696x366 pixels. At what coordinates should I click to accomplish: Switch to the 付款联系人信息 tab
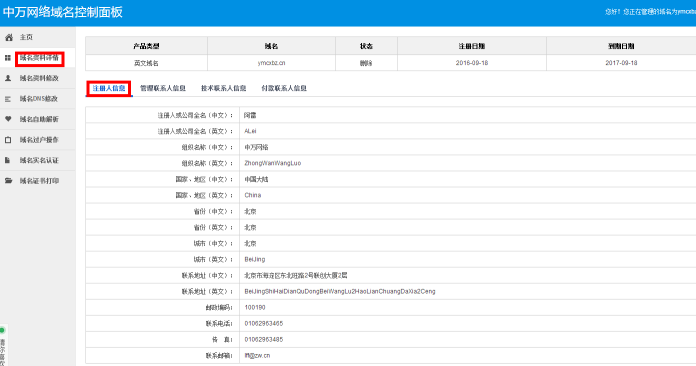pos(284,88)
